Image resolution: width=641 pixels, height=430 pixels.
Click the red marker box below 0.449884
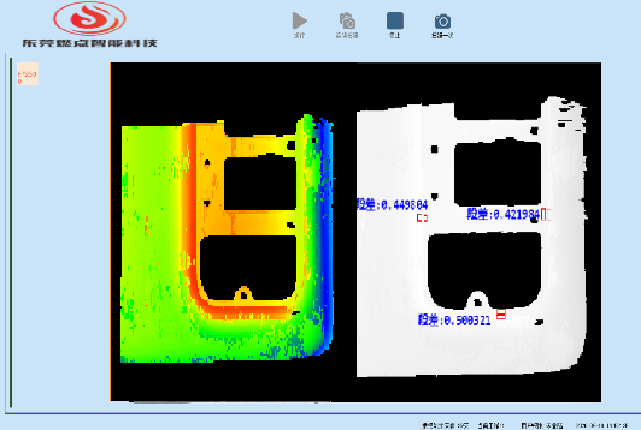tap(422, 216)
